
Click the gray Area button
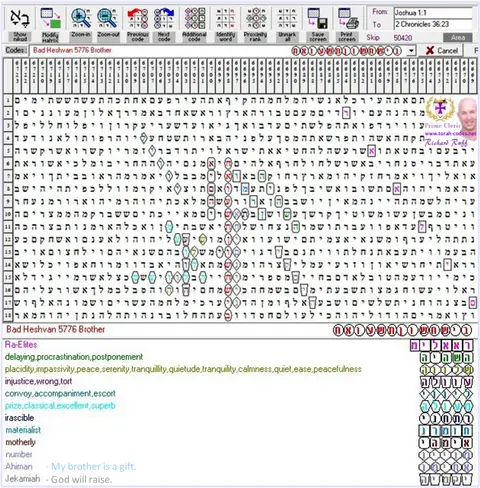458,38
